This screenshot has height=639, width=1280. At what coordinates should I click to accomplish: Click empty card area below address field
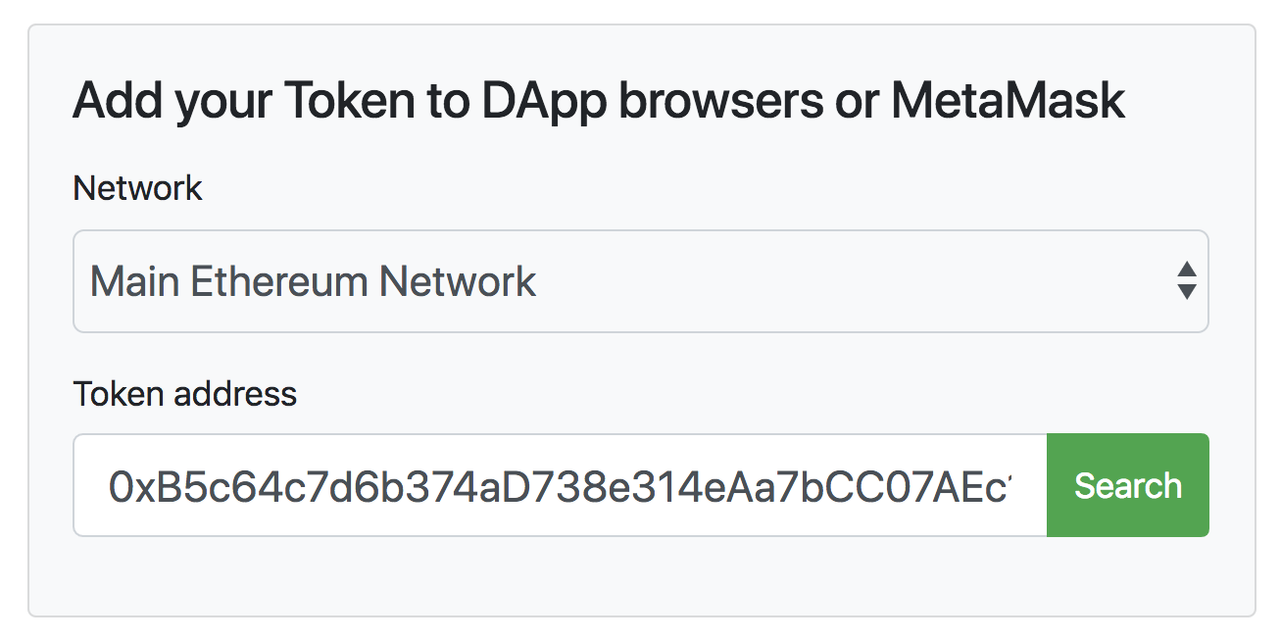(x=640, y=575)
